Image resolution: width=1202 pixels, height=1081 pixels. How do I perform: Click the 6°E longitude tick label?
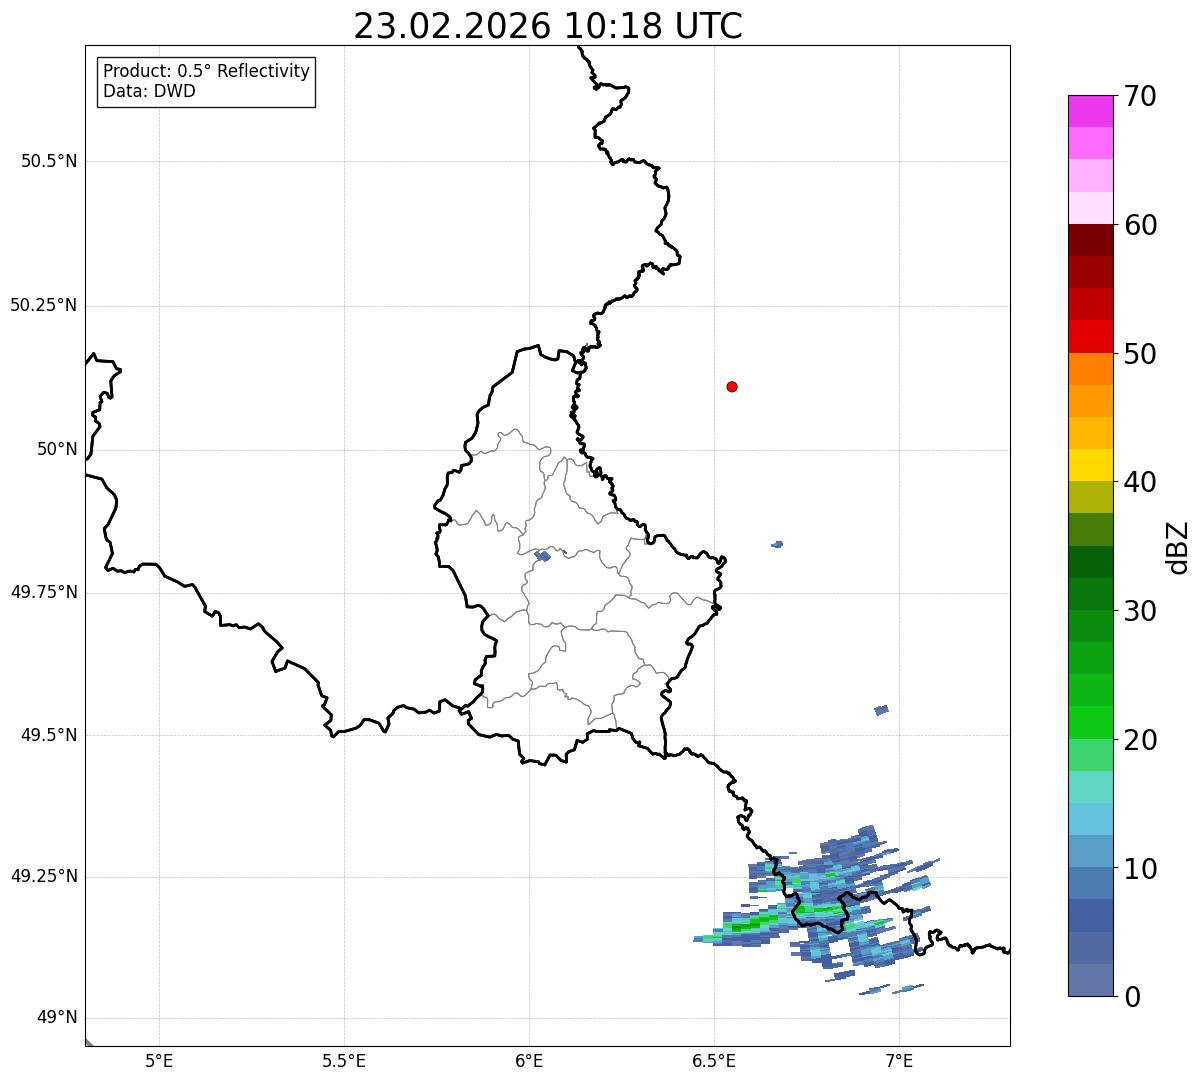point(529,1060)
